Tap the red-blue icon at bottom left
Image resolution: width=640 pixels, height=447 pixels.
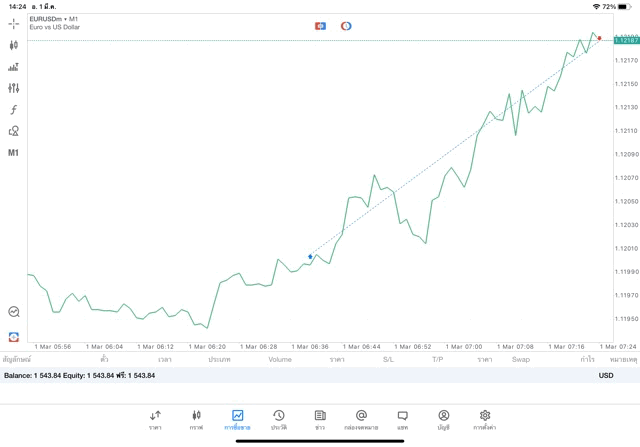[14, 337]
